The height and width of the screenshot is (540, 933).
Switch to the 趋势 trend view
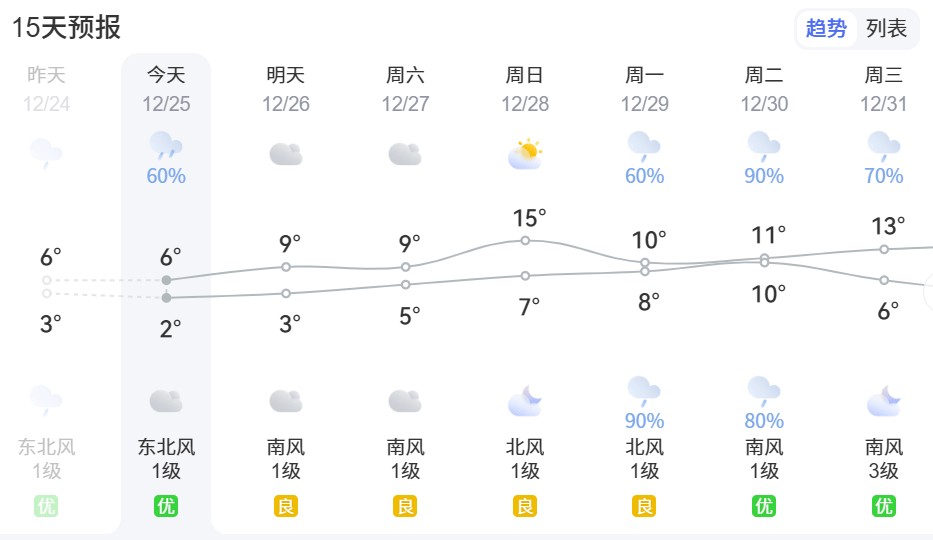(826, 29)
